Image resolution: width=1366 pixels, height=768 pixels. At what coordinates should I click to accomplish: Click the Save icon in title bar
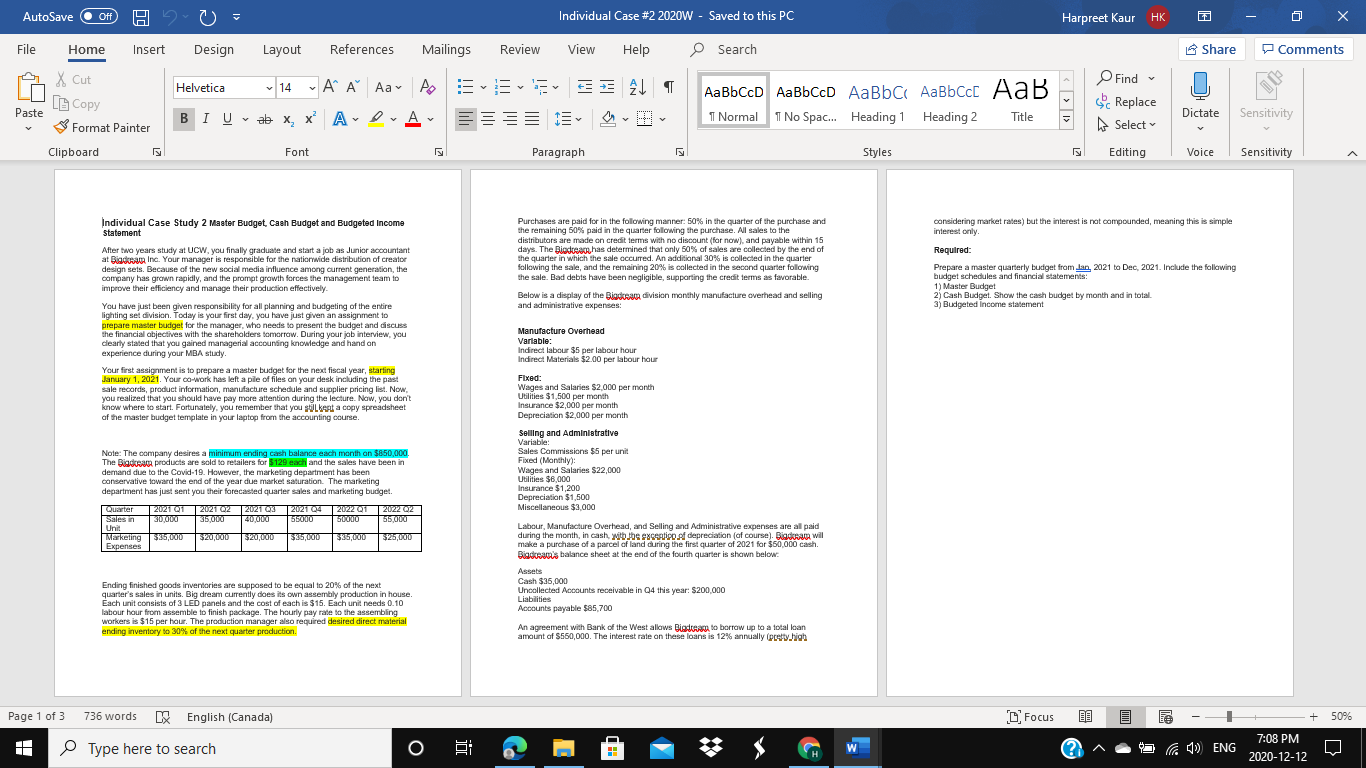(141, 16)
